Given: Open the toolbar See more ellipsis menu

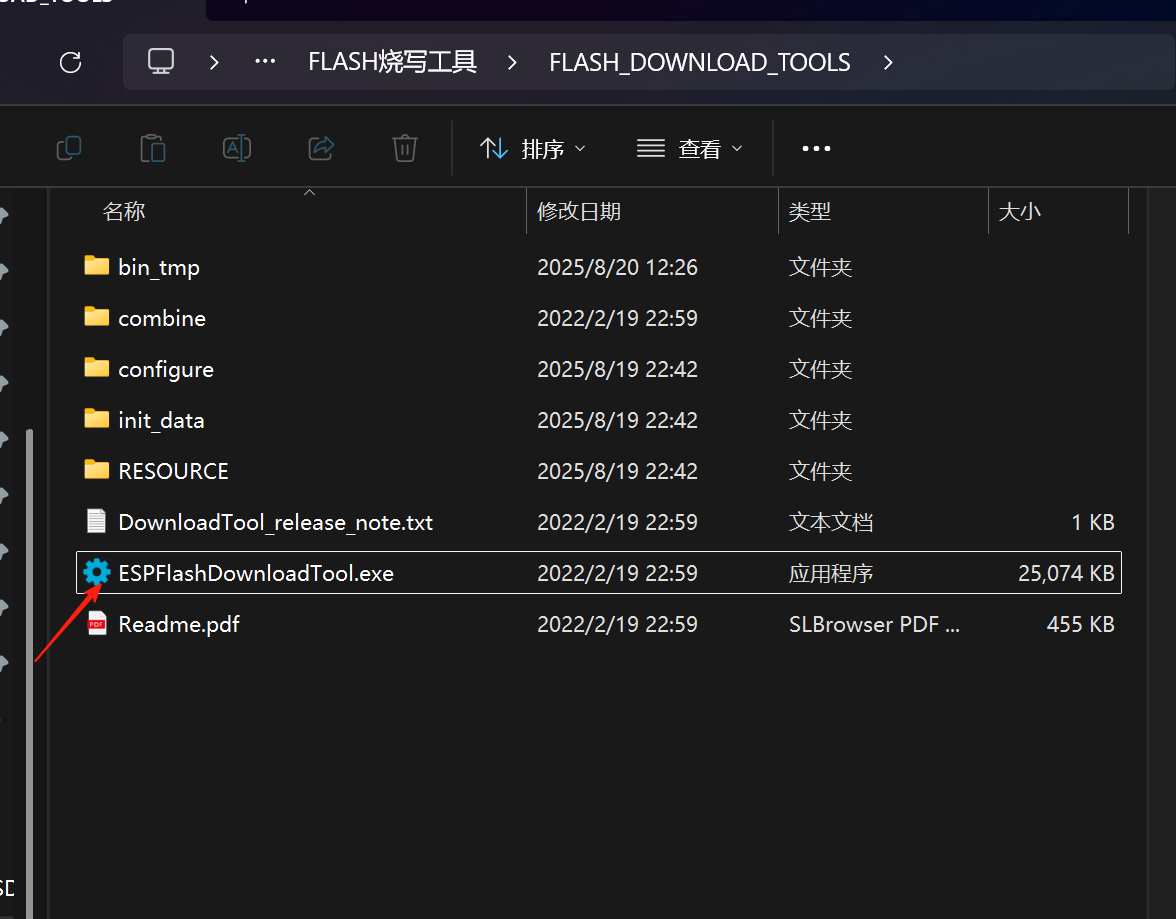Looking at the screenshot, I should click(816, 149).
